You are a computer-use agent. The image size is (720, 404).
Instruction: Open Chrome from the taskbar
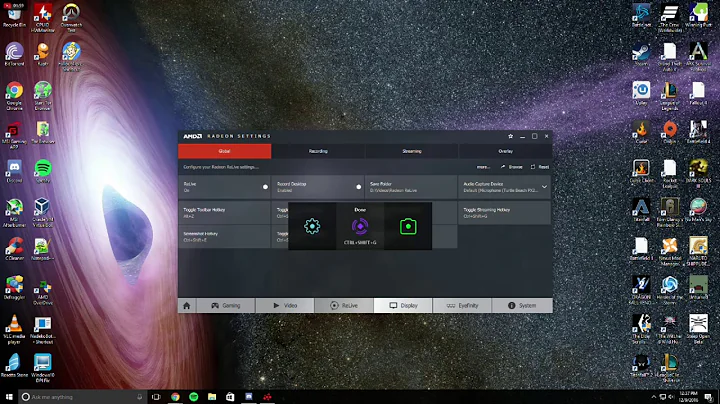point(175,397)
